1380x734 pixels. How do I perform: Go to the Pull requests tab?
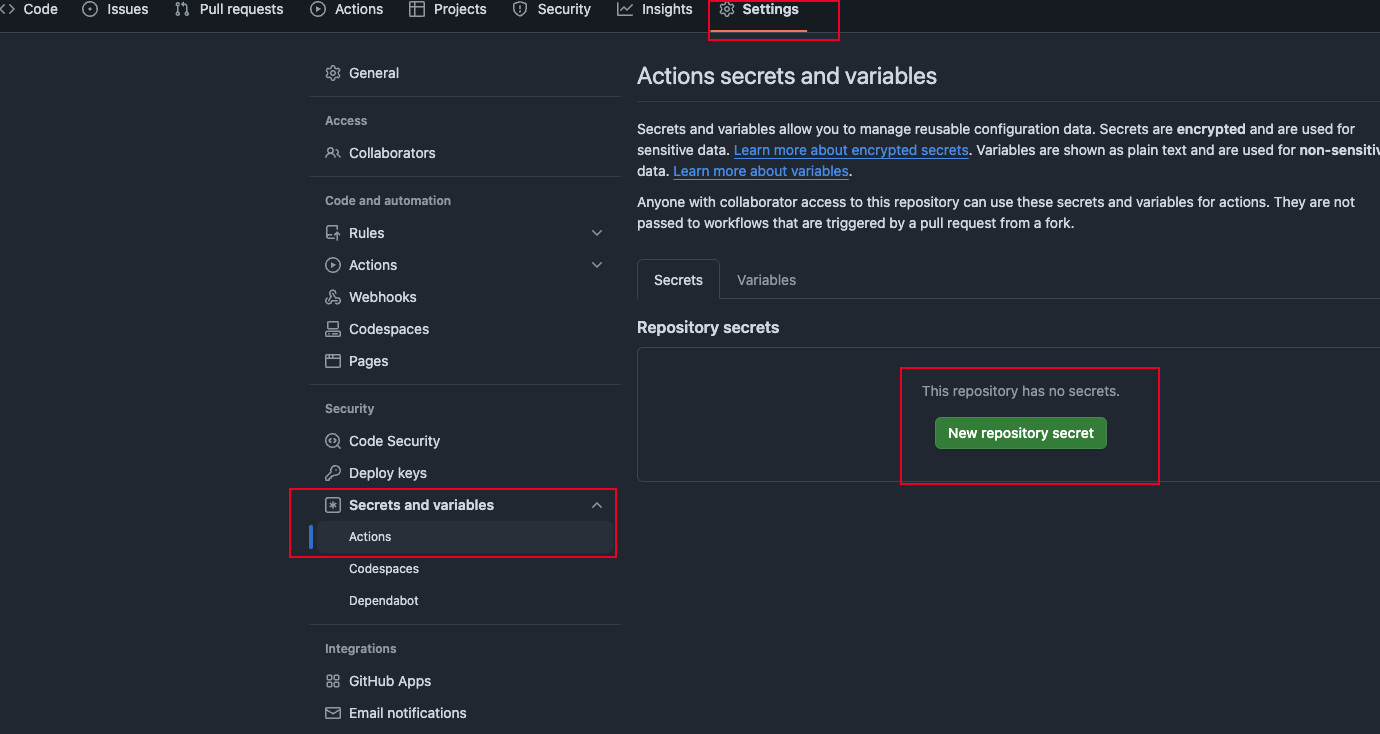pos(228,9)
